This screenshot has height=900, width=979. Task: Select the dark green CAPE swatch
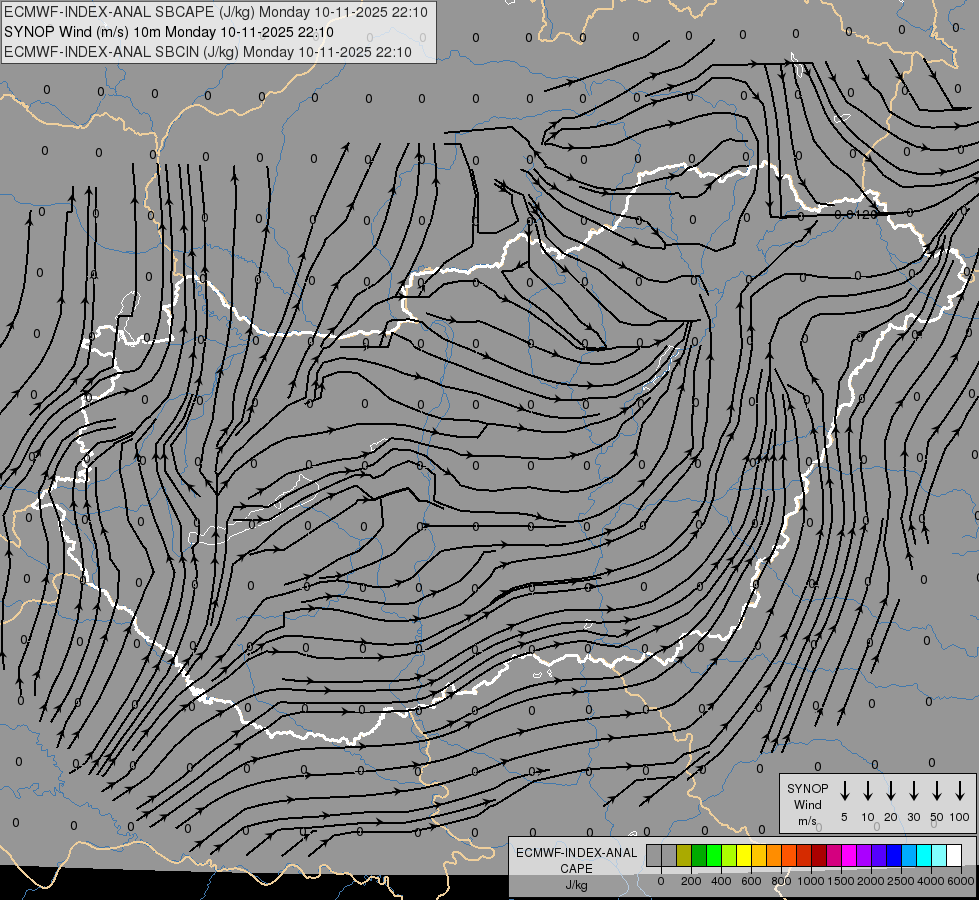tap(699, 855)
